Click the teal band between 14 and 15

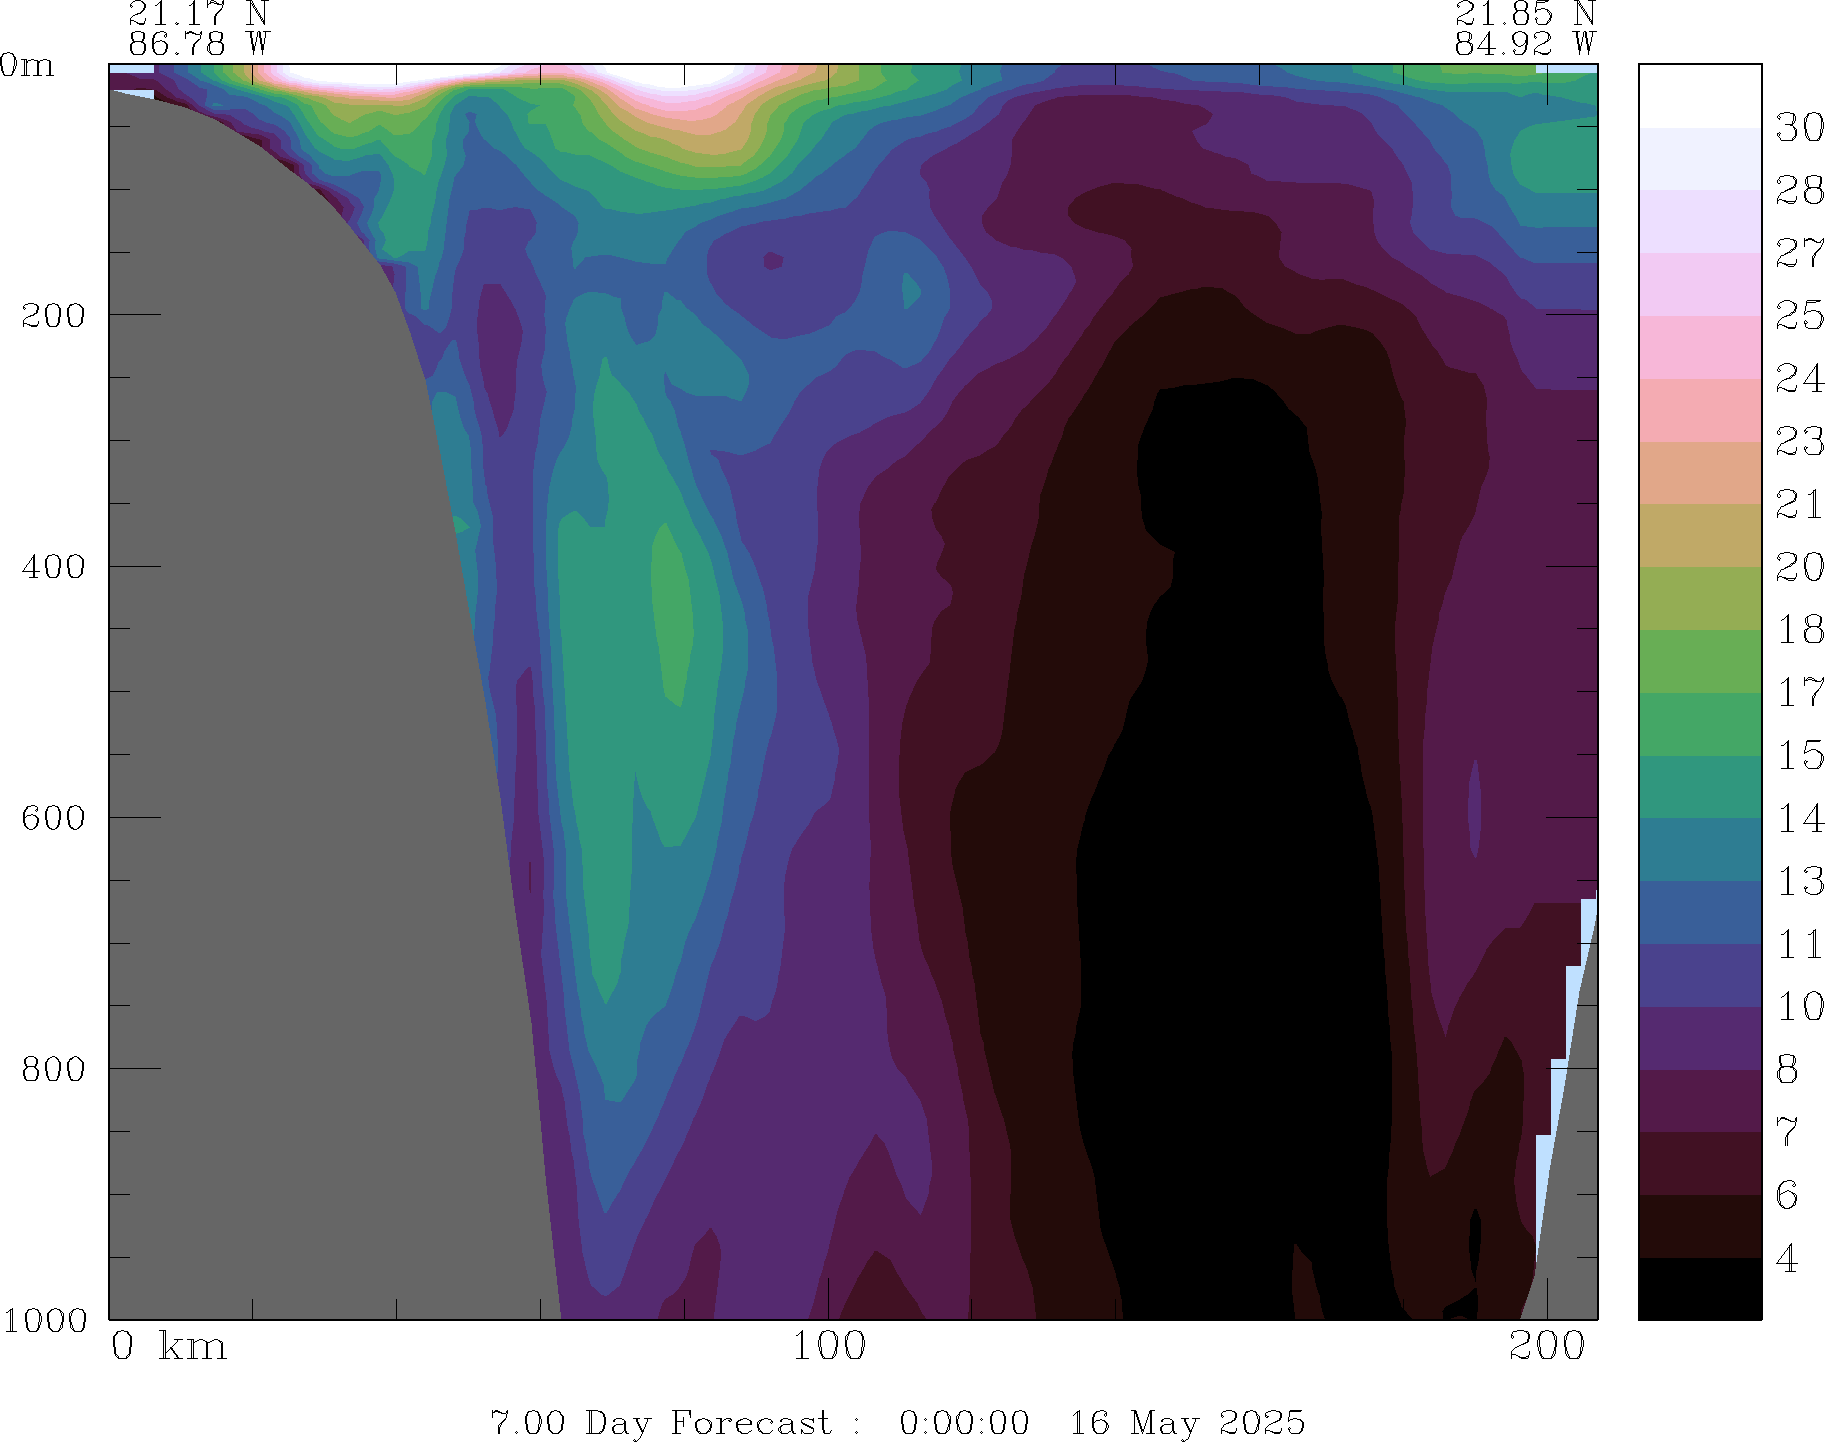tap(1700, 787)
